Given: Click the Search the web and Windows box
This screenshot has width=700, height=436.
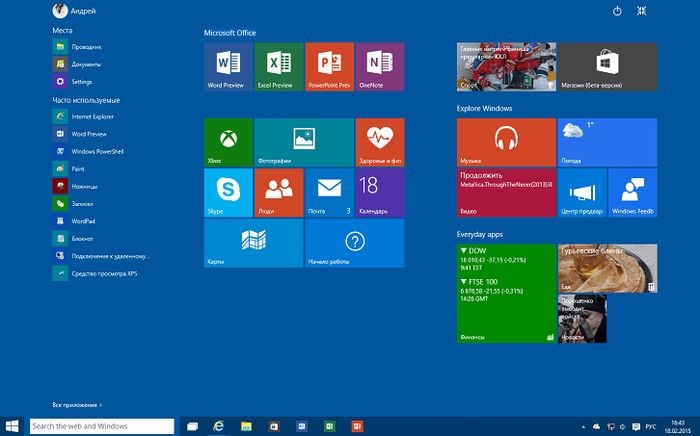Looking at the screenshot, I should click(102, 426).
